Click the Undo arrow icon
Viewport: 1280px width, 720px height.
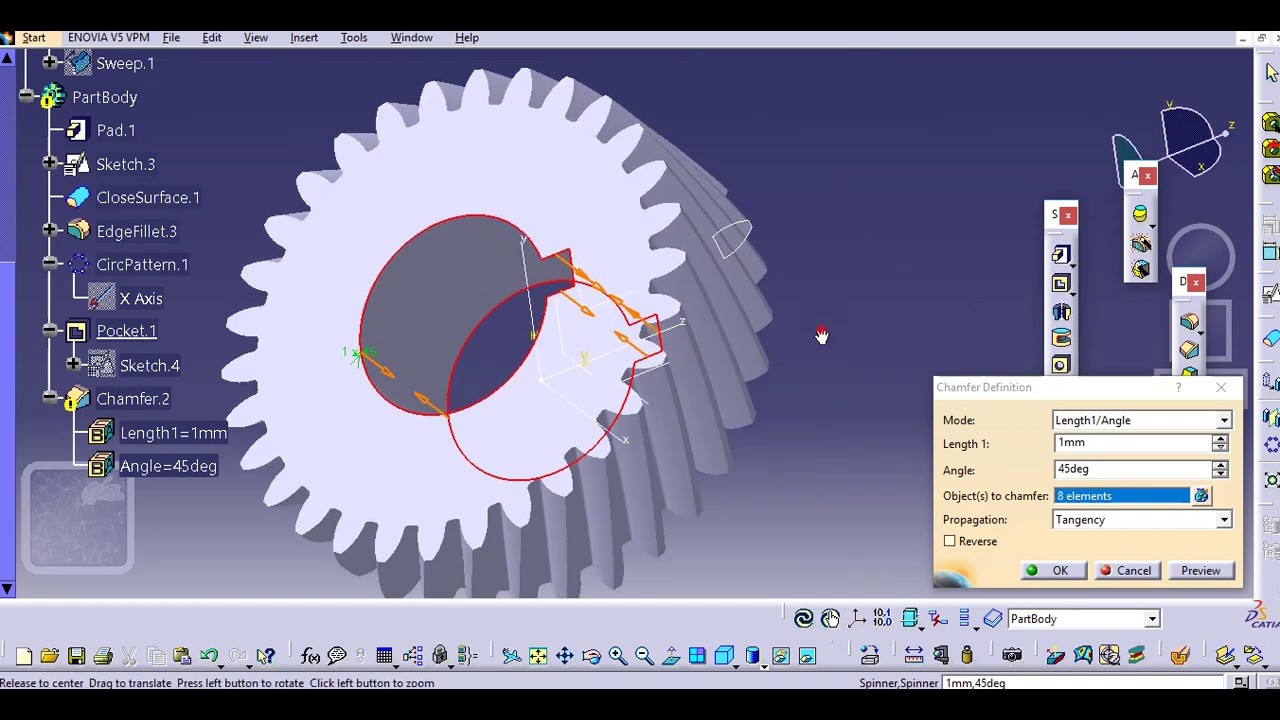208,656
